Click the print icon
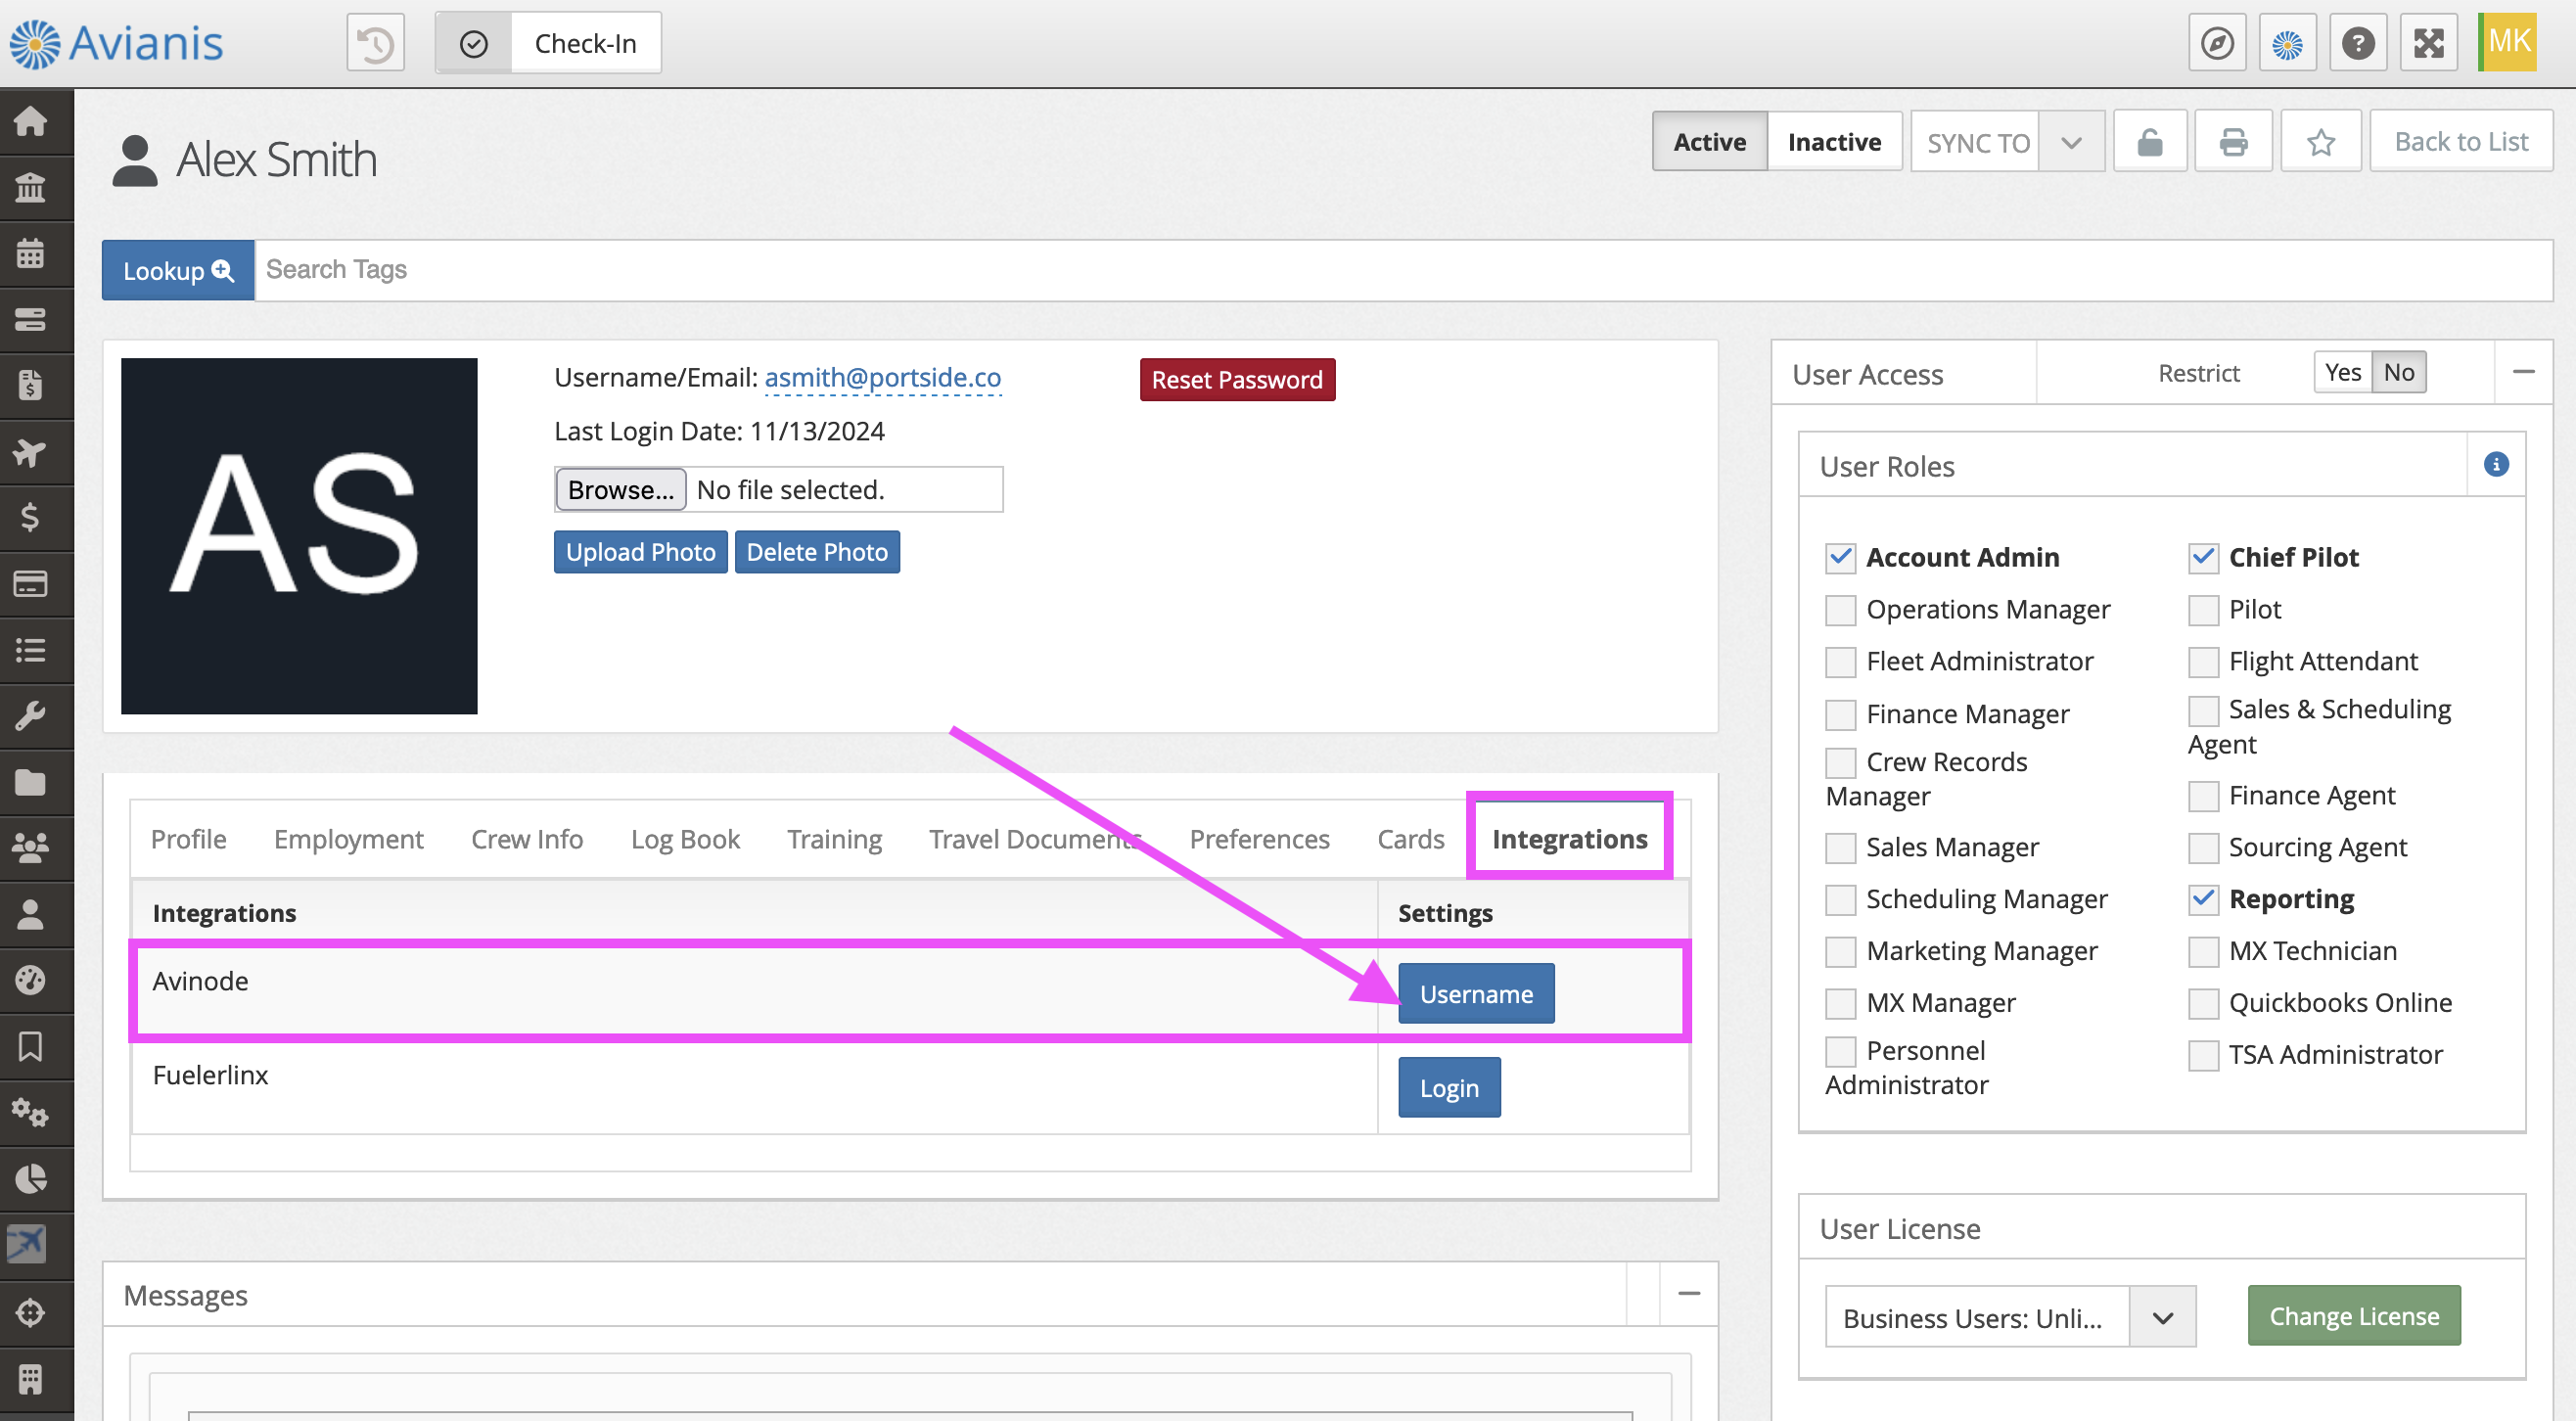The height and width of the screenshot is (1421, 2576). (x=2233, y=142)
